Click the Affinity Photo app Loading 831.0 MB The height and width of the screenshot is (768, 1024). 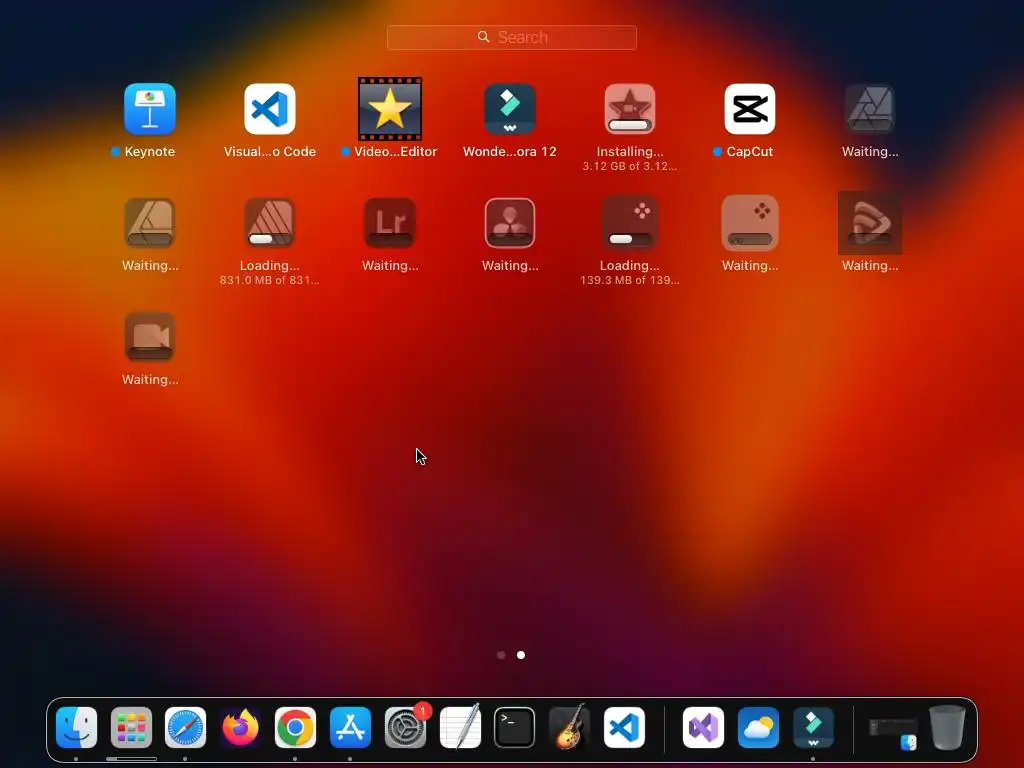coord(270,223)
